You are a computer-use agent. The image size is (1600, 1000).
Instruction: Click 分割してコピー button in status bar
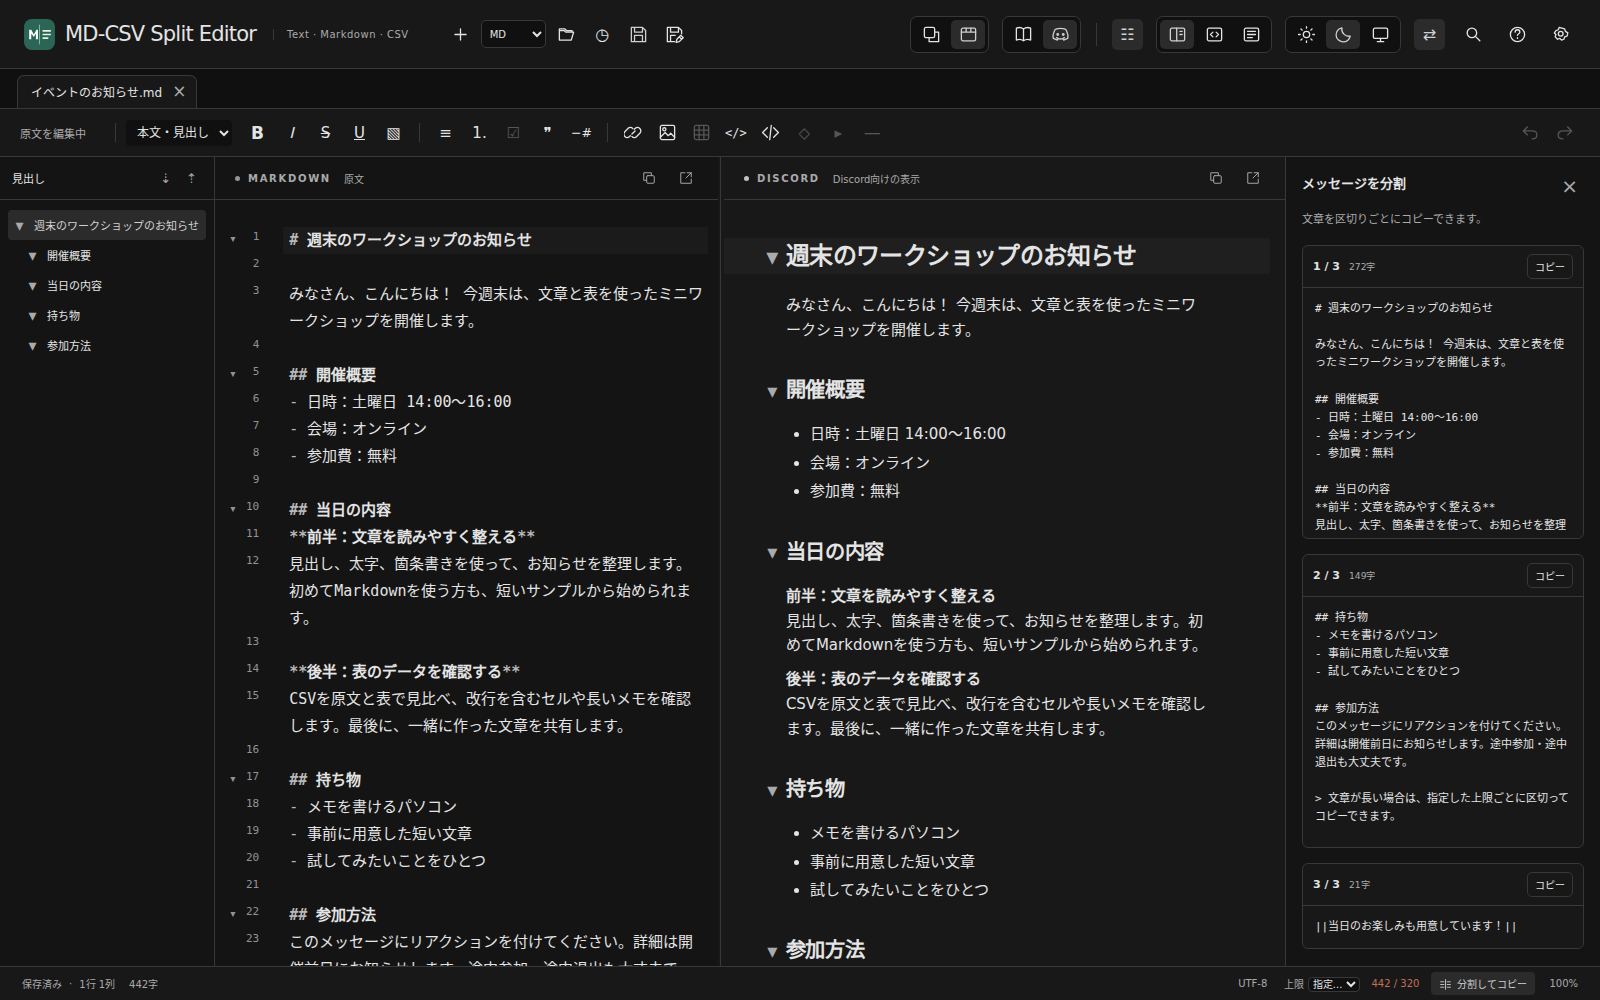1483,984
